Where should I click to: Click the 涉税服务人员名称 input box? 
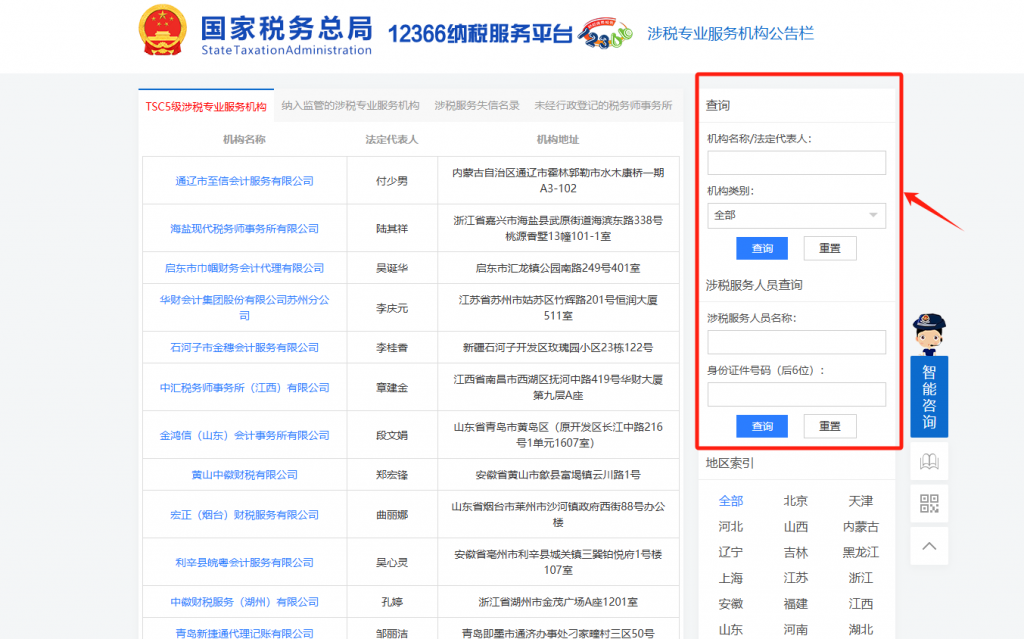coord(796,342)
